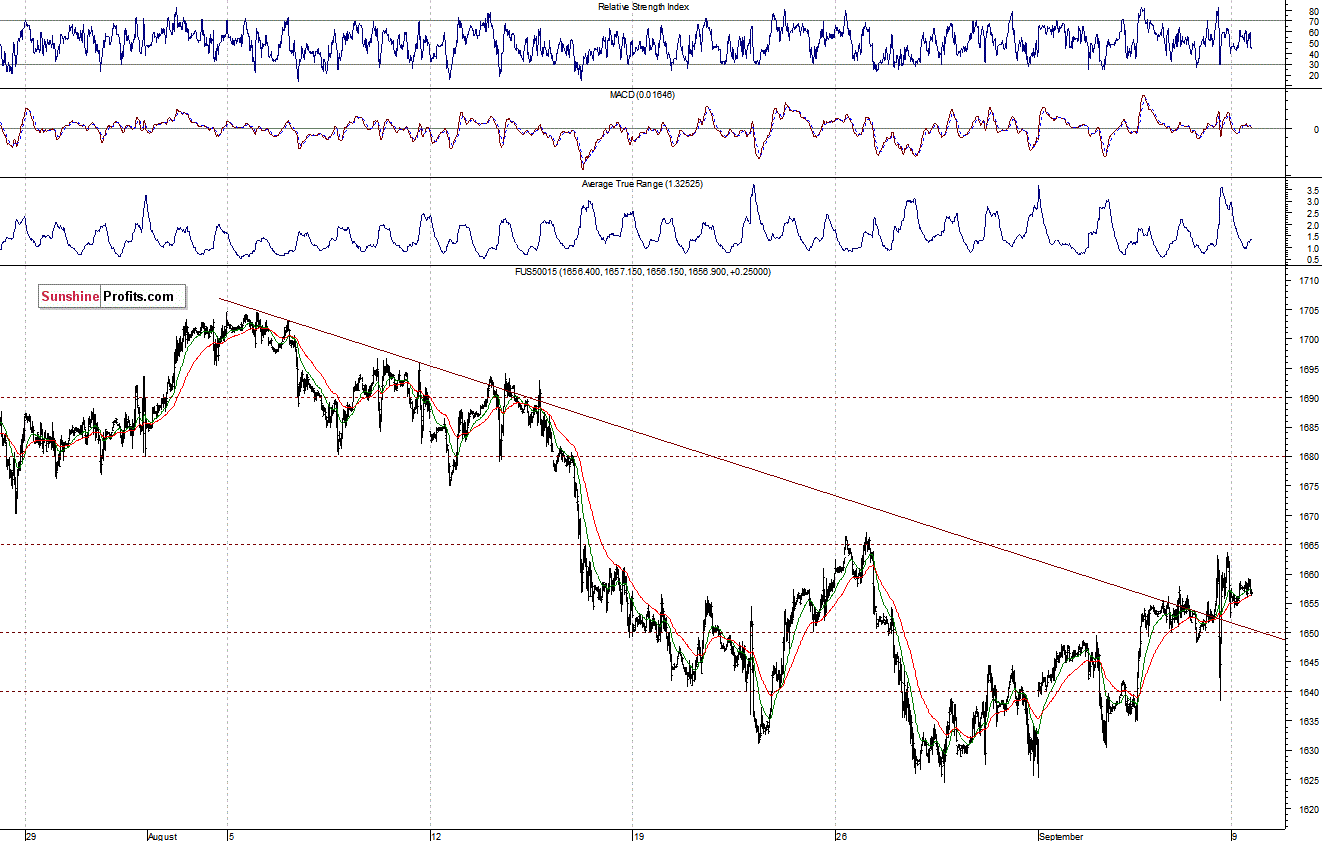Screen dimensions: 1322x841
Task: Click the 1660 price axis label
Action: [x=1308, y=575]
